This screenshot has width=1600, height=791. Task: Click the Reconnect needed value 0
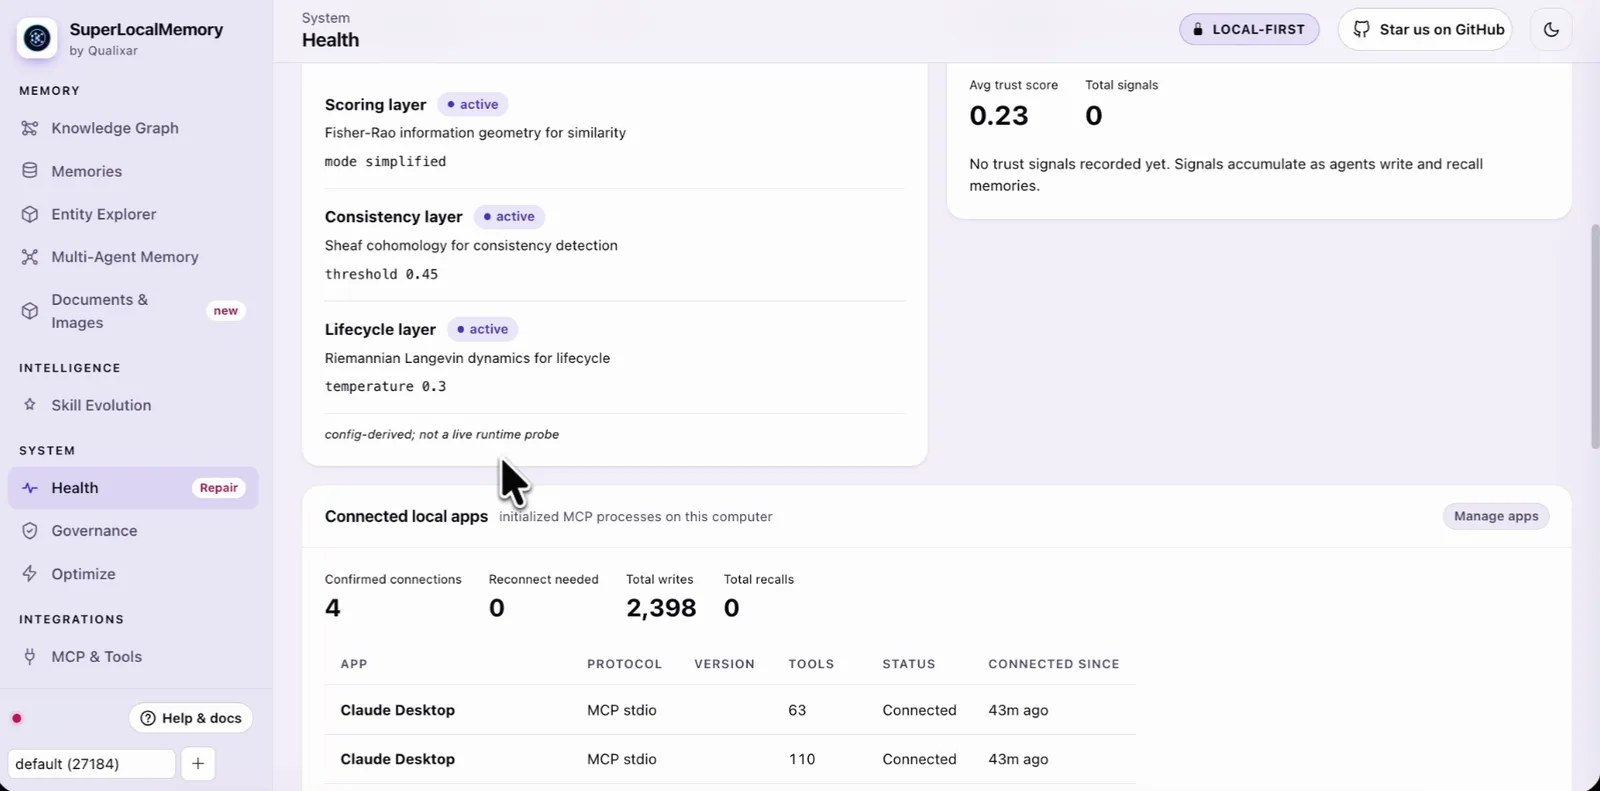[497, 608]
